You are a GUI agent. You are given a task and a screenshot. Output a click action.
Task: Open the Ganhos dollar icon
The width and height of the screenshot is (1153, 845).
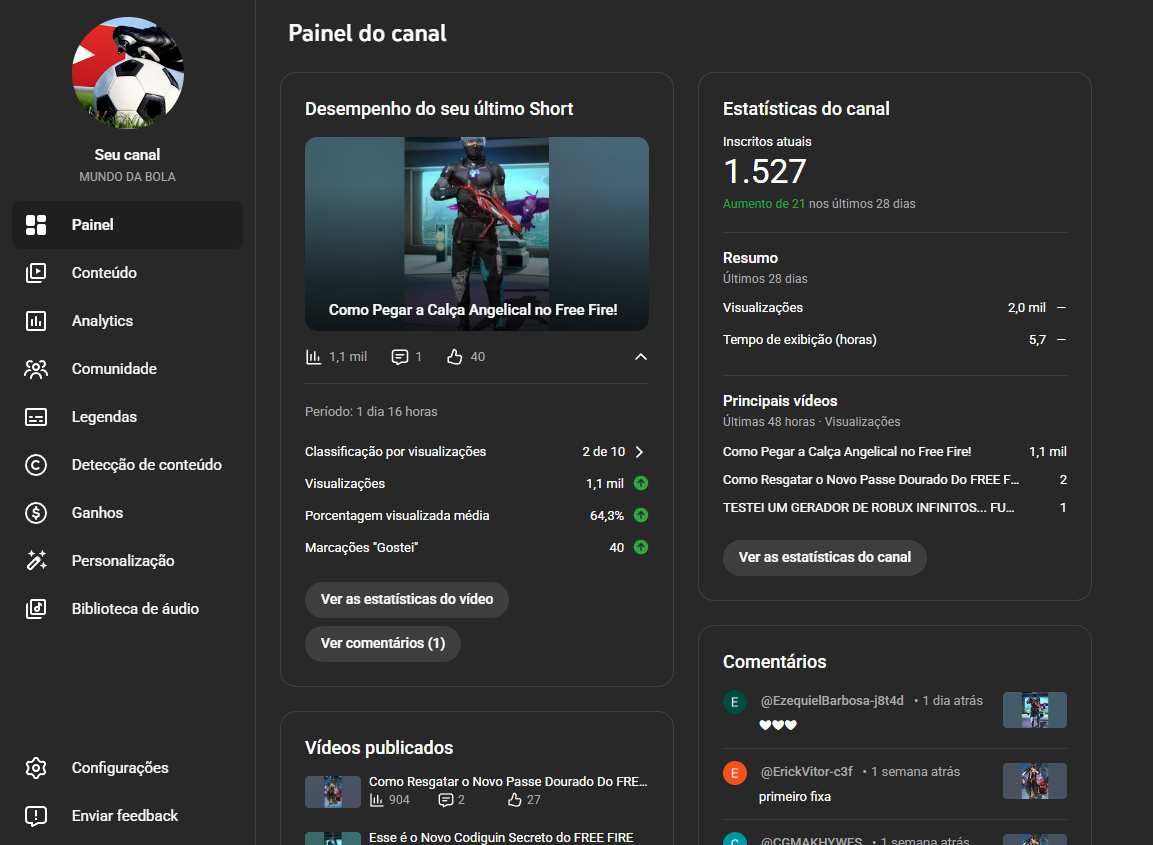[36, 513]
